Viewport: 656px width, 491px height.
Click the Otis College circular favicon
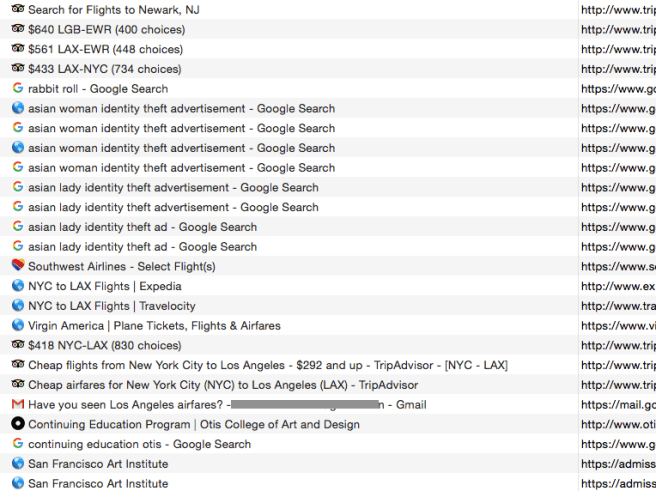click(17, 424)
